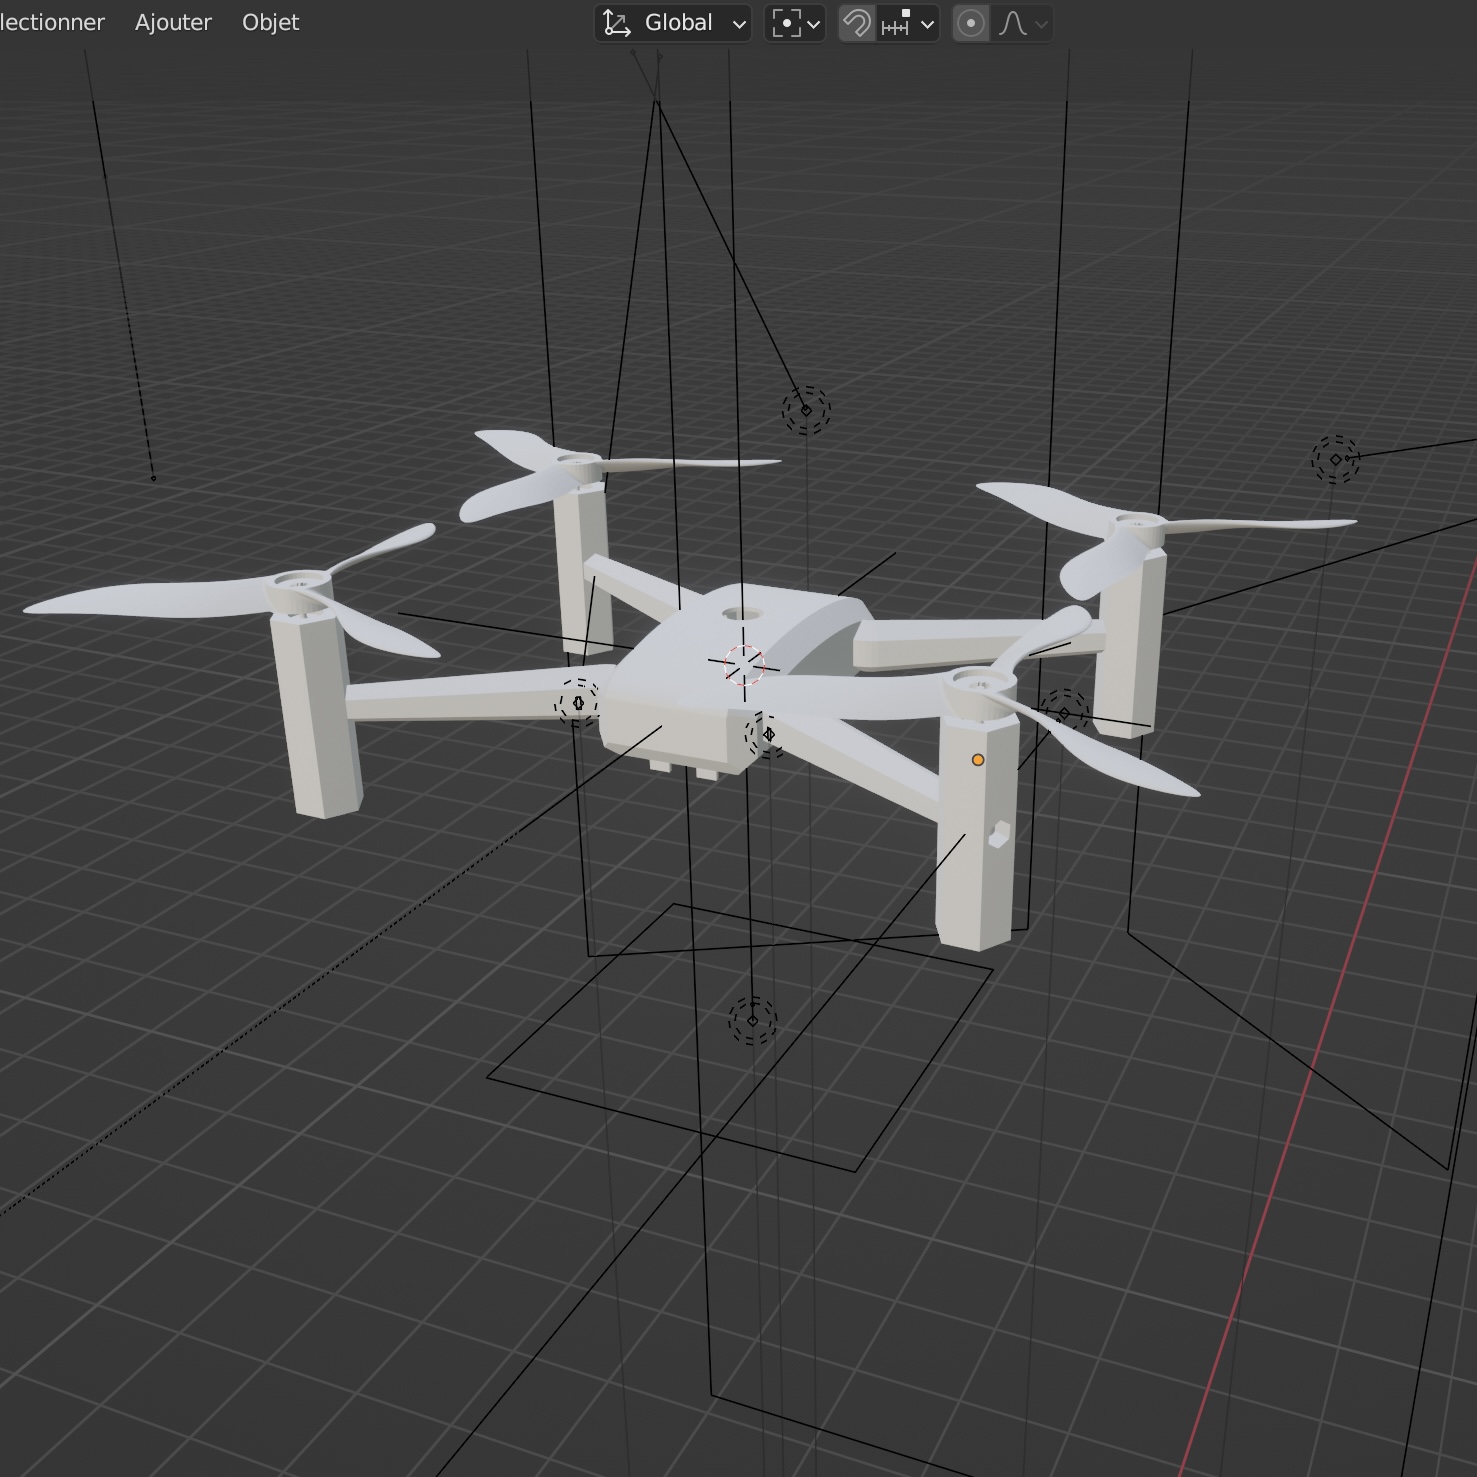Select the empty near the right edge
The image size is (1477, 1477).
(1337, 460)
